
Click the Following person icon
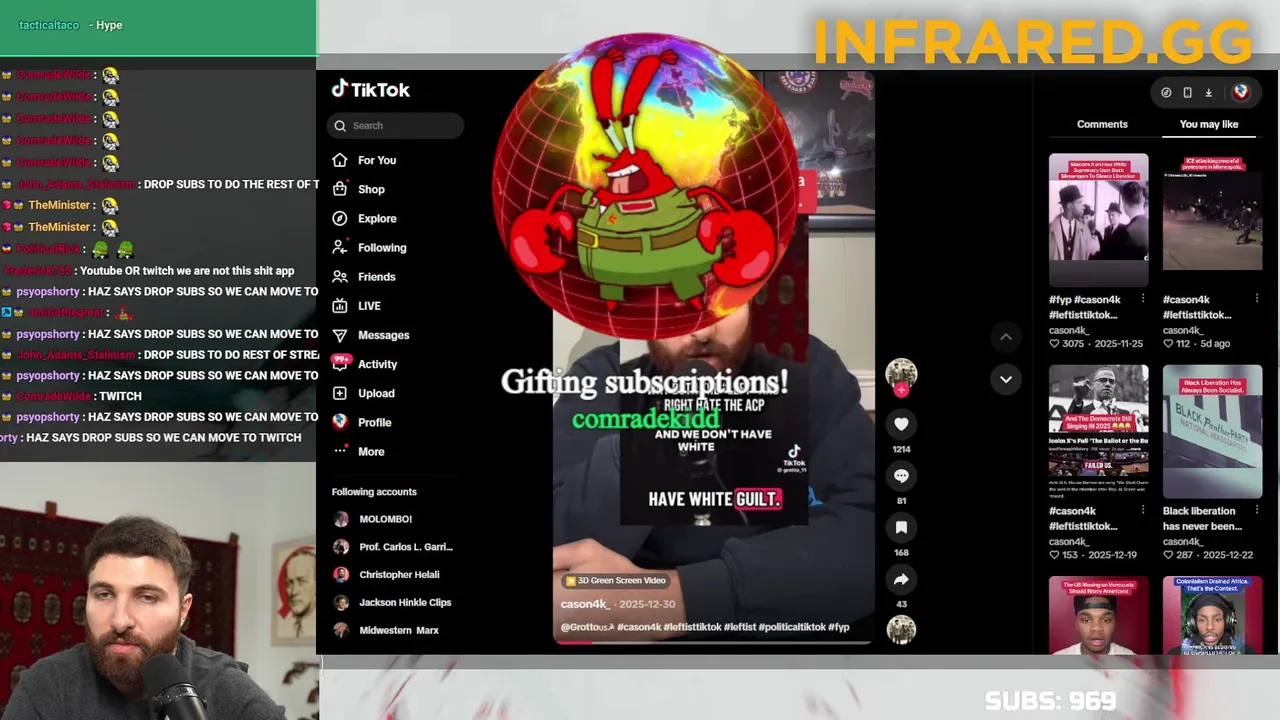click(340, 247)
